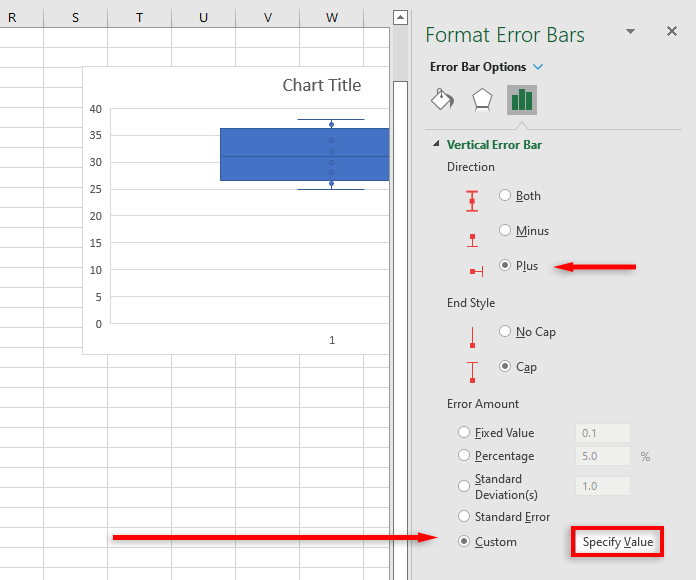Choose the No Cap end style

505,331
